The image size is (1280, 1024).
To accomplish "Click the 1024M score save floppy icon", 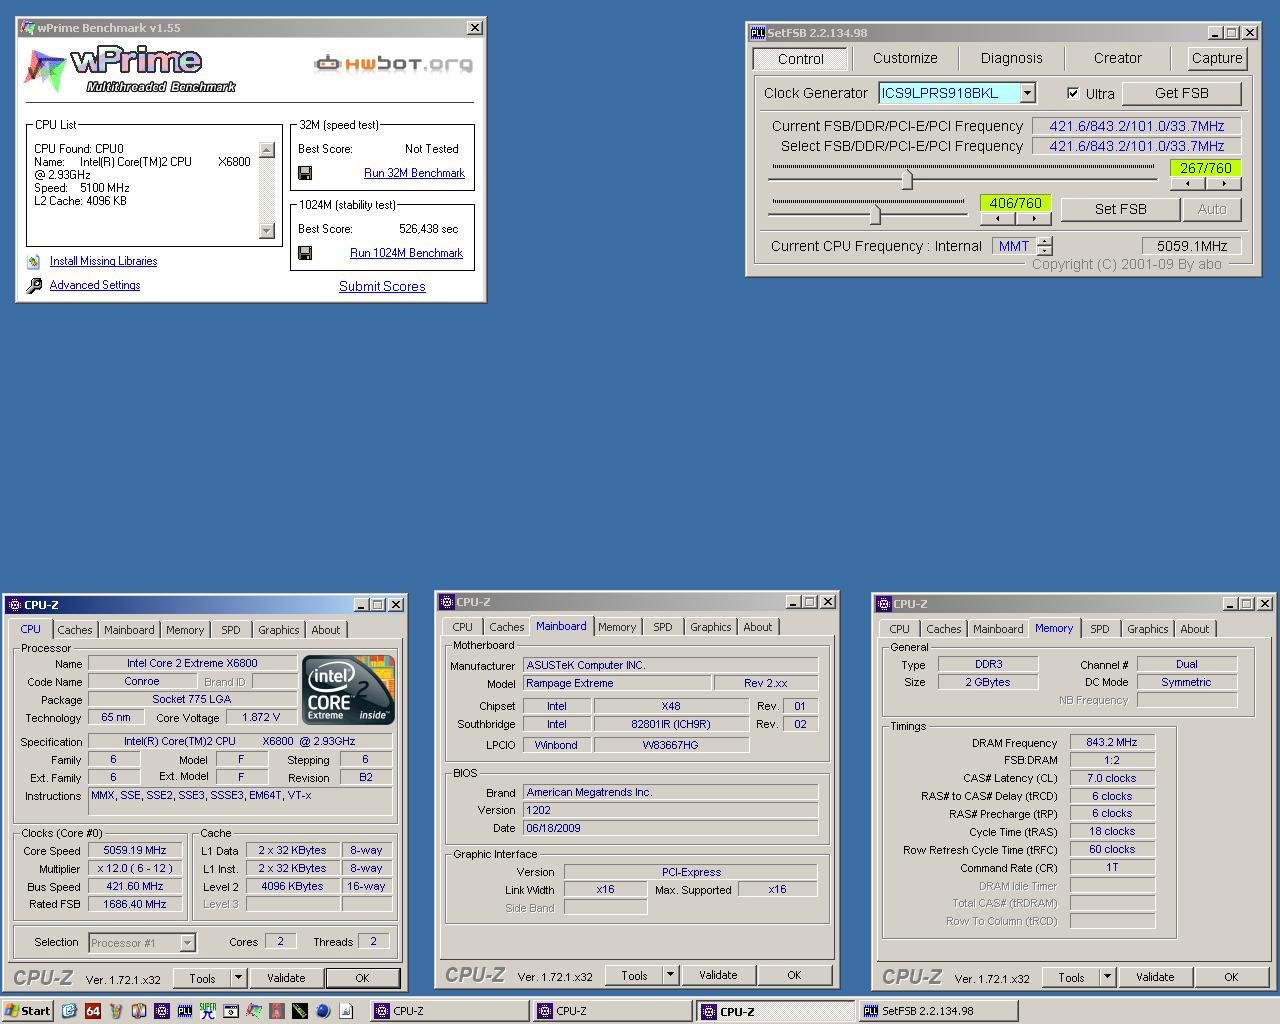I will click(305, 253).
